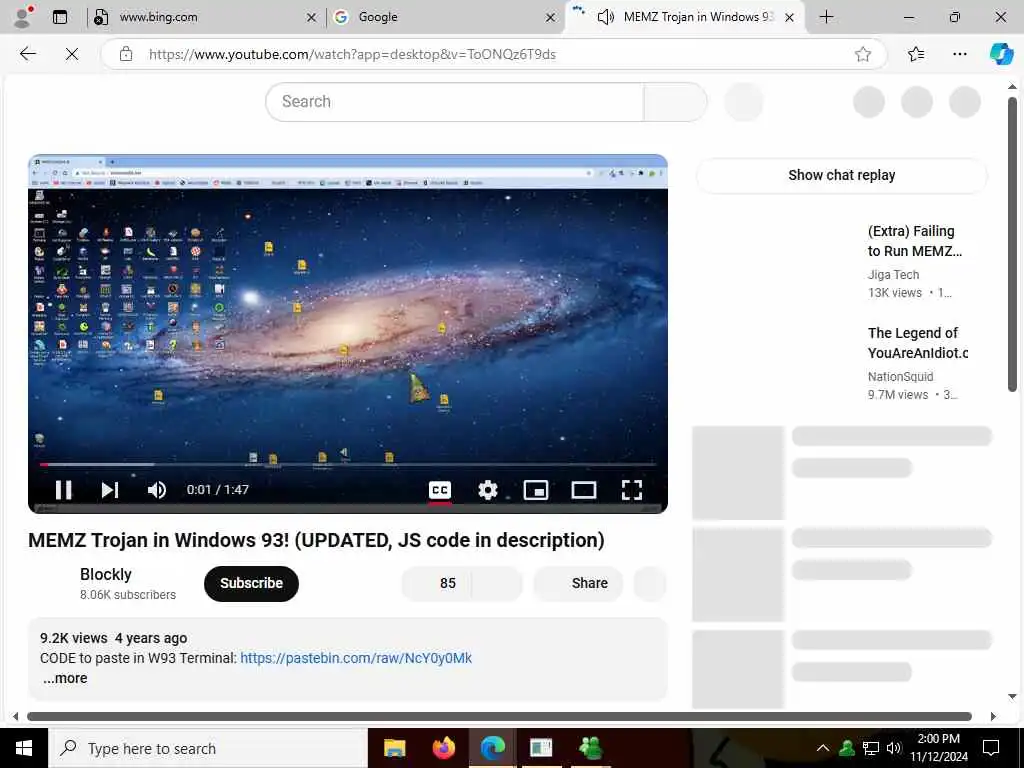Click the Subscribe button
1024x768 pixels.
pyautogui.click(x=251, y=583)
